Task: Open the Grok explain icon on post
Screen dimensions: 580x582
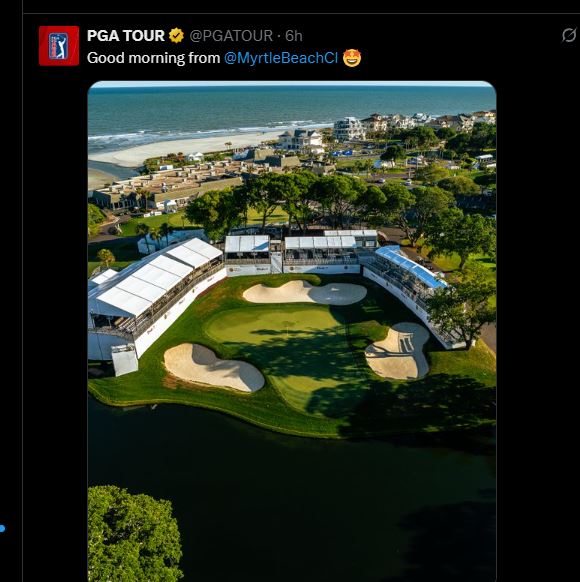Action: [568, 36]
